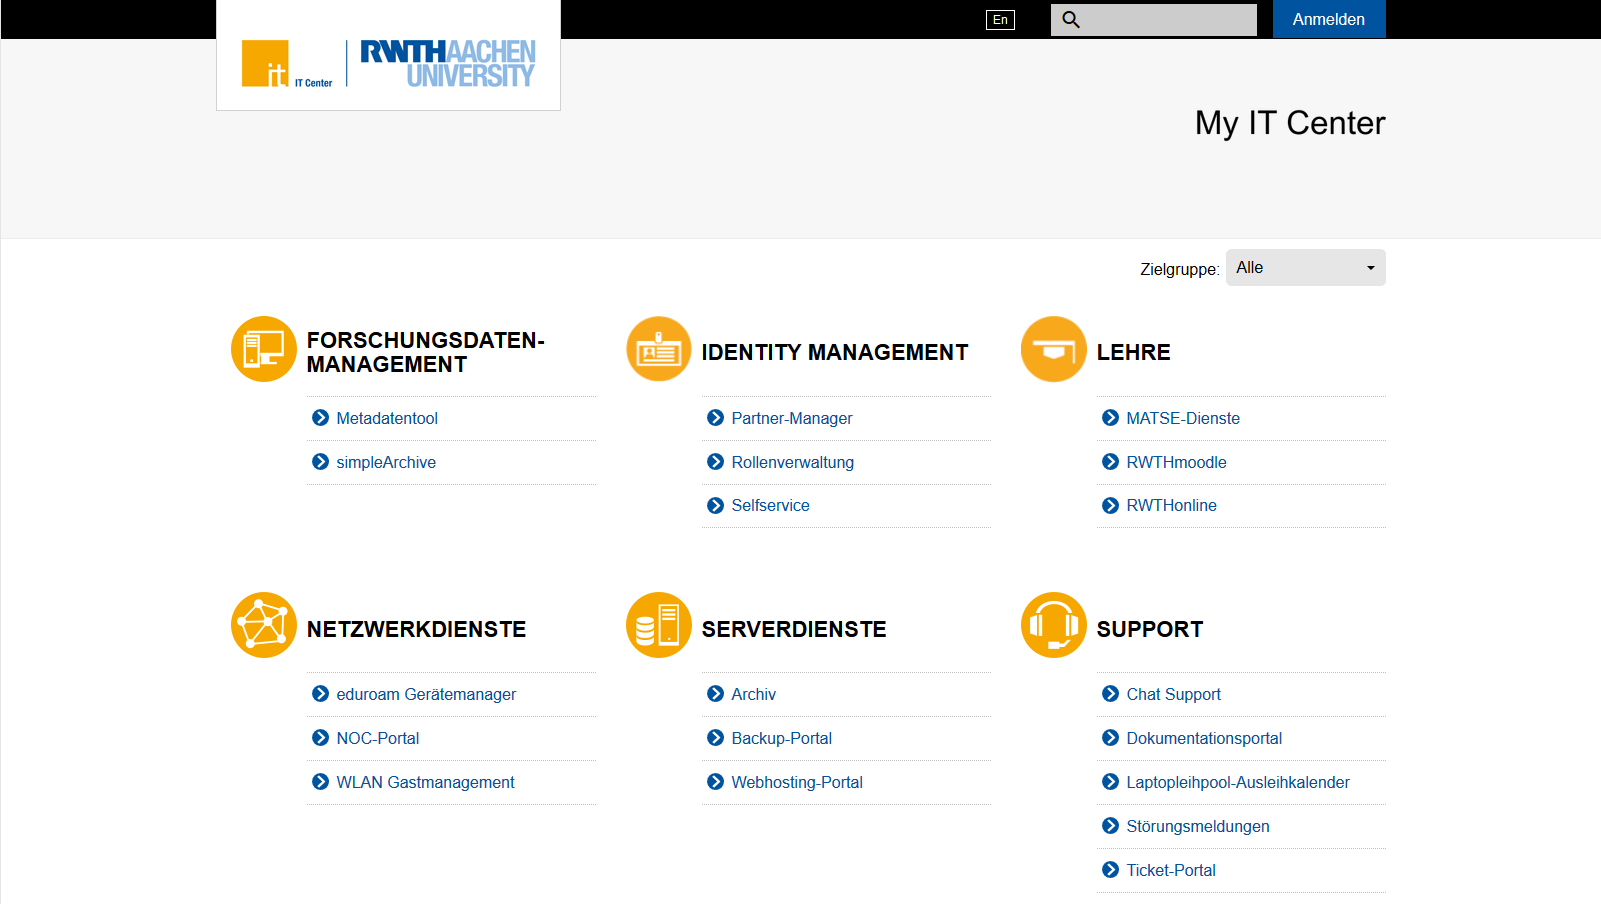Go to eduroam Gerätemanager
The height and width of the screenshot is (904, 1601).
click(426, 694)
